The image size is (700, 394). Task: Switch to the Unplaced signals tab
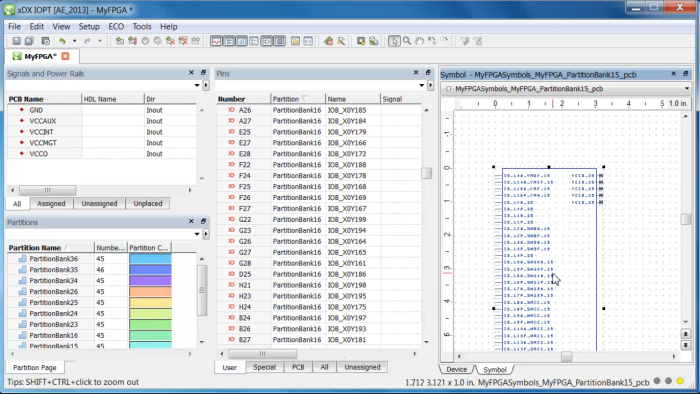tap(148, 203)
